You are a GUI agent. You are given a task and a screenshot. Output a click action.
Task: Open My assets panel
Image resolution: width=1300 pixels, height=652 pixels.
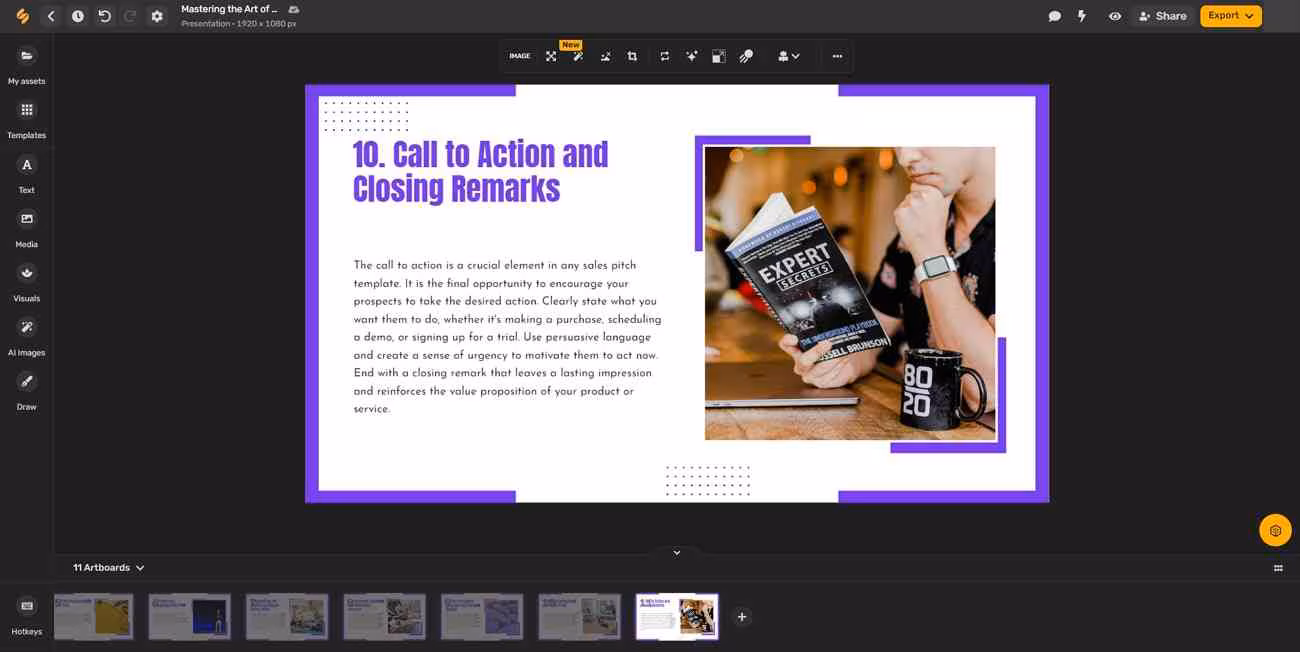point(27,66)
